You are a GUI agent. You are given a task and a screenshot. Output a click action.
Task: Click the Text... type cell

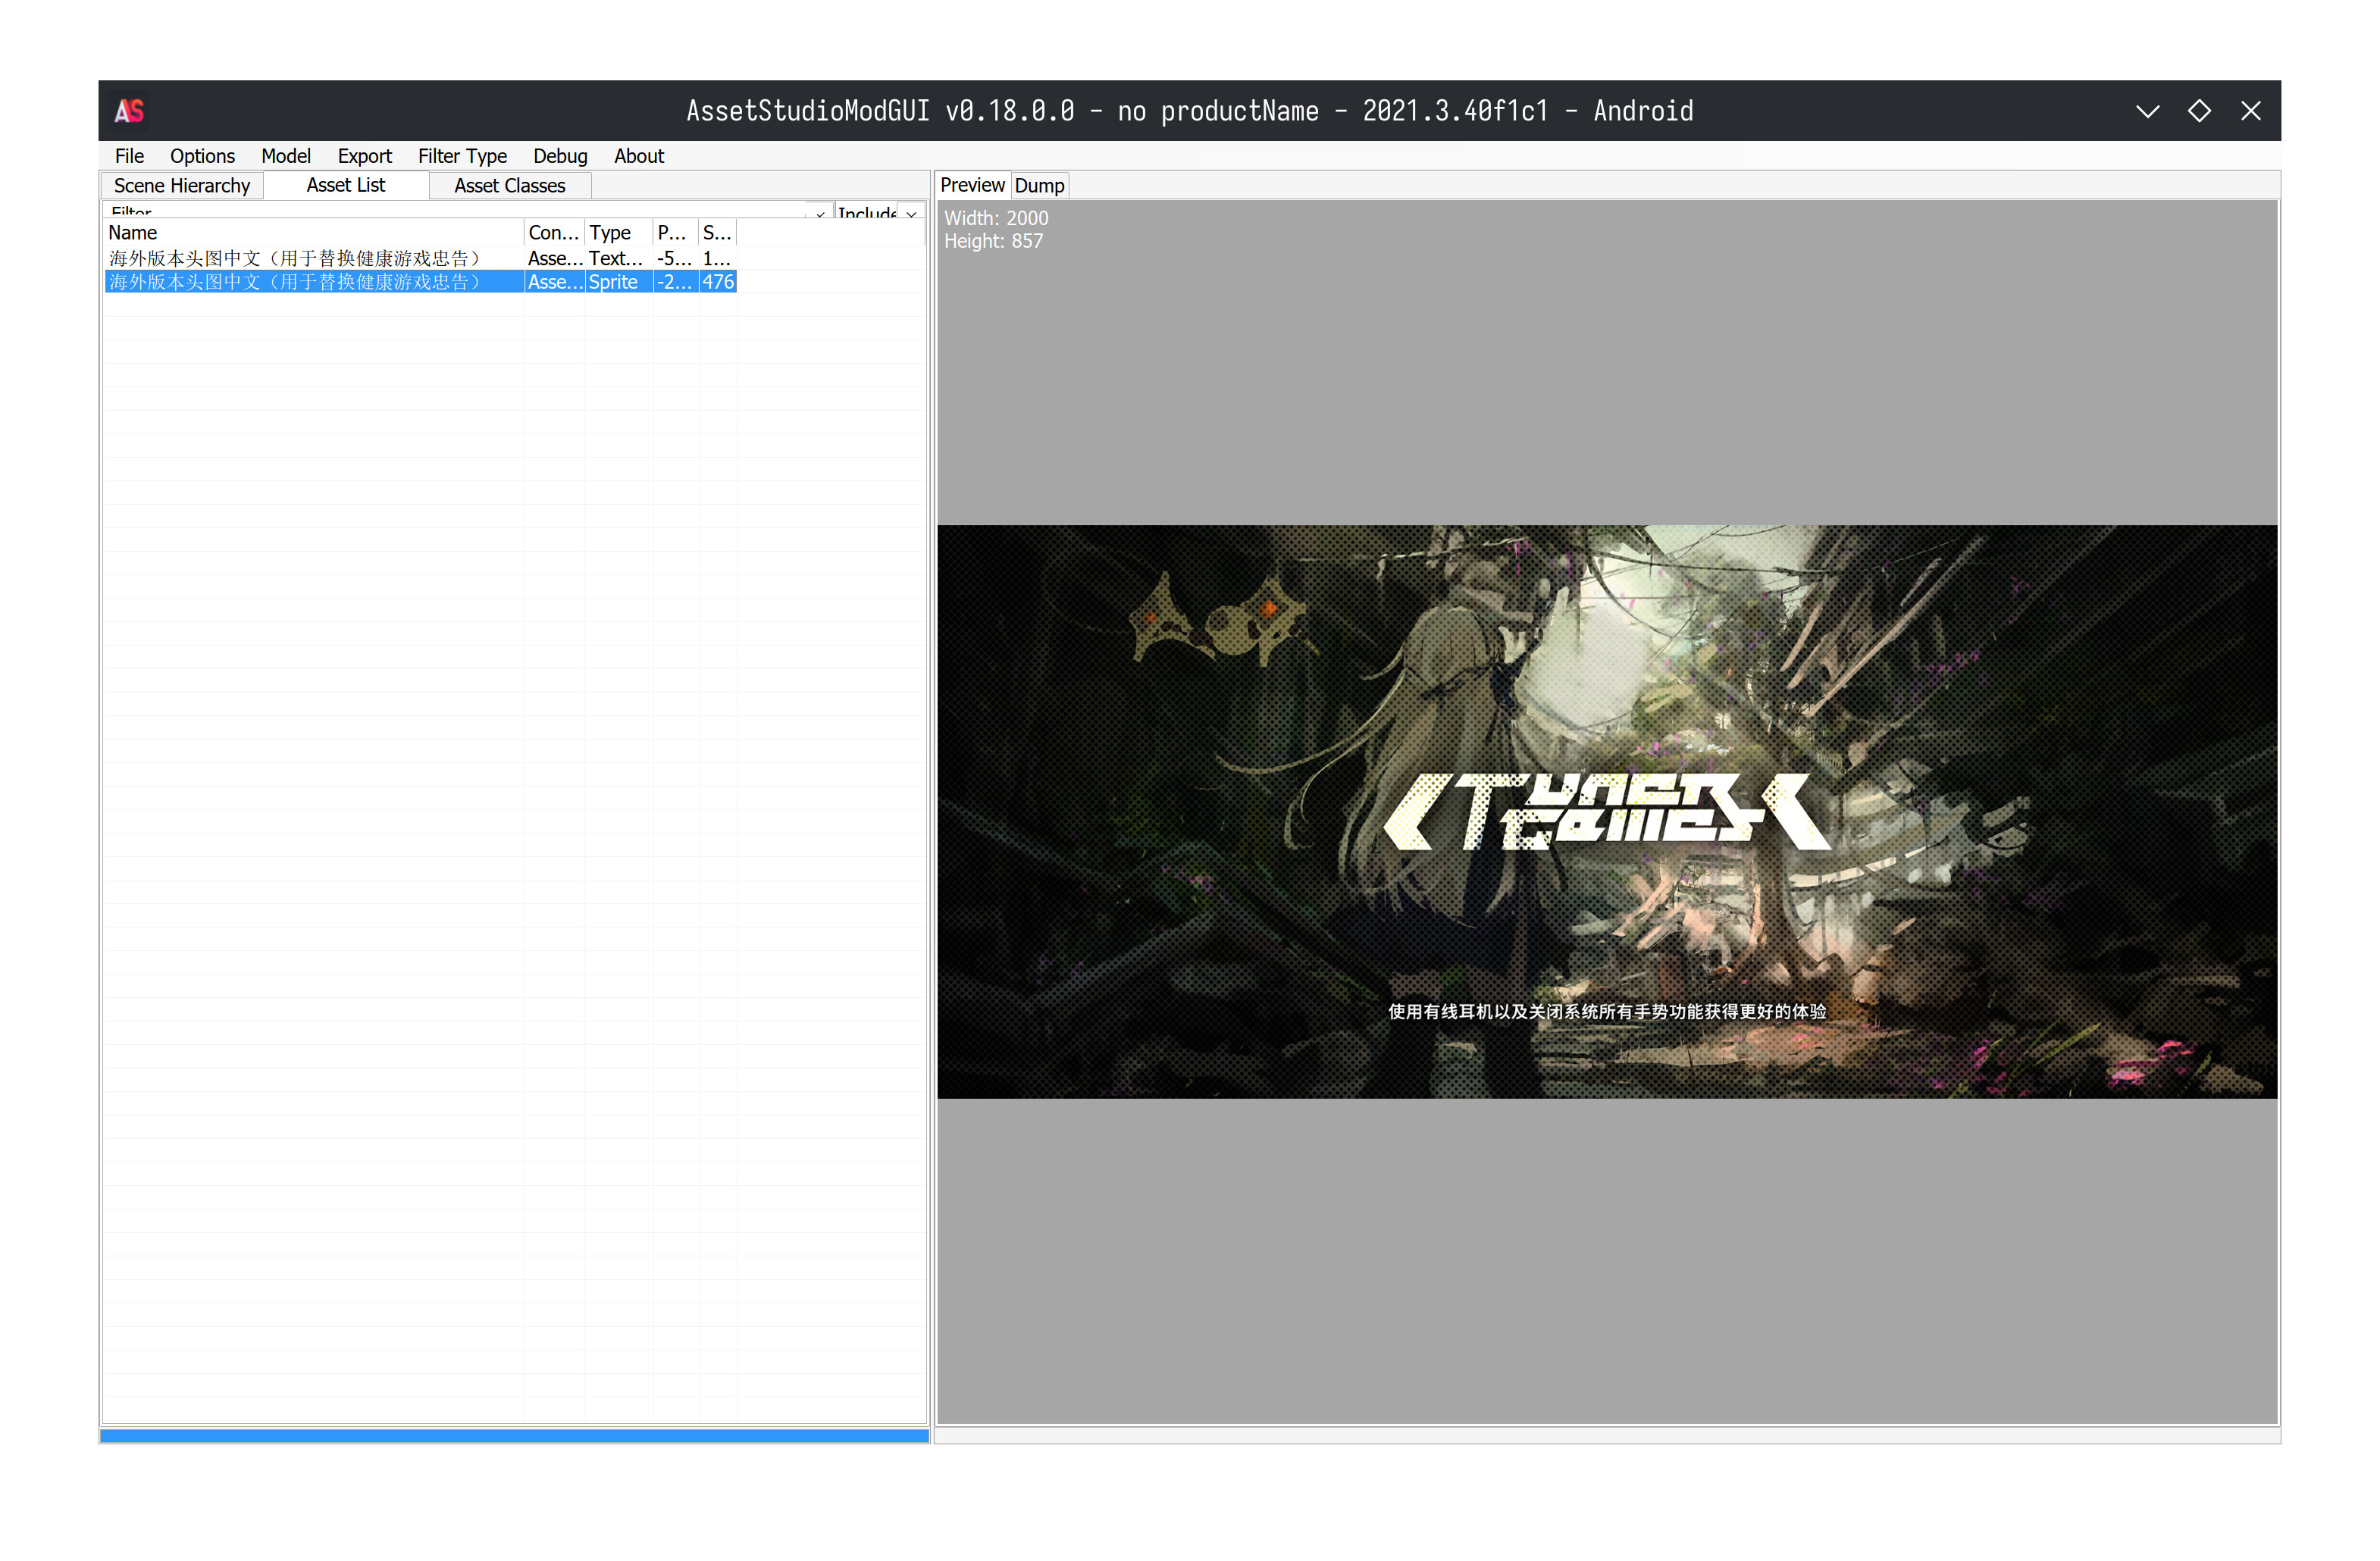pyautogui.click(x=619, y=258)
